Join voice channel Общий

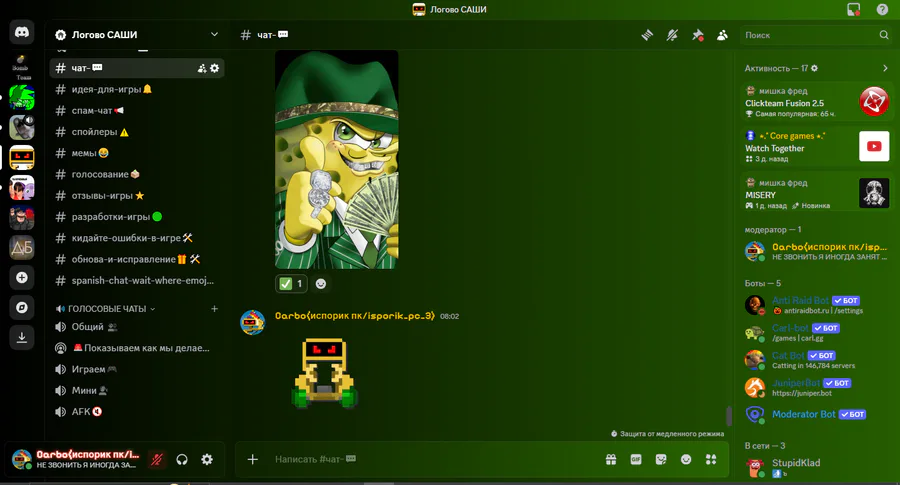point(137,327)
